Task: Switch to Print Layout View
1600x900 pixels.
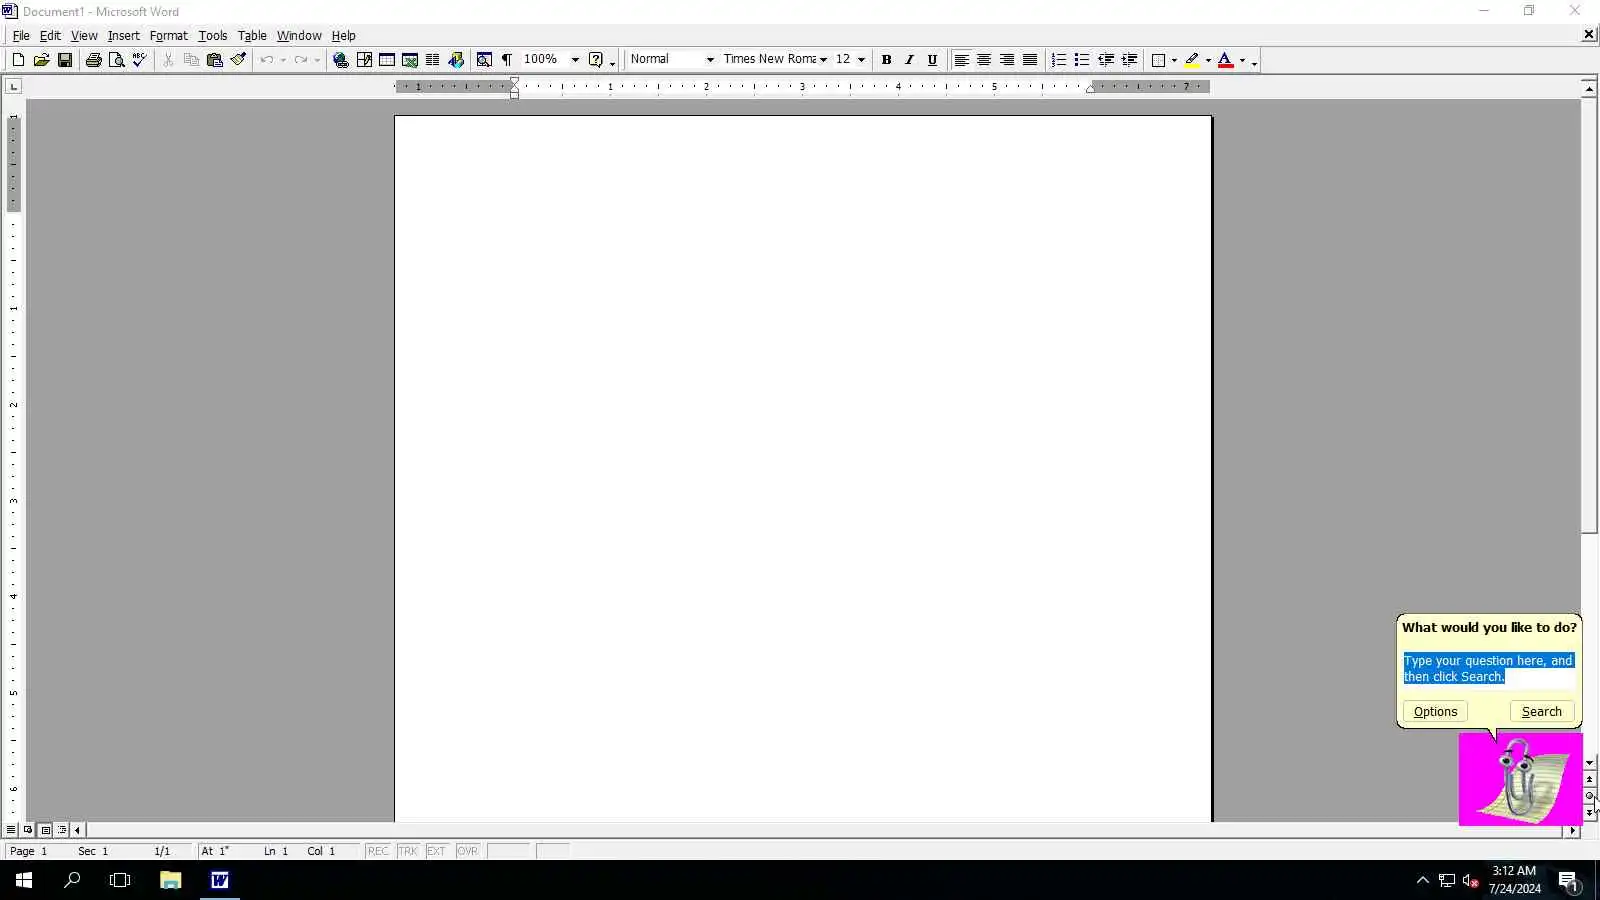Action: tap(45, 830)
